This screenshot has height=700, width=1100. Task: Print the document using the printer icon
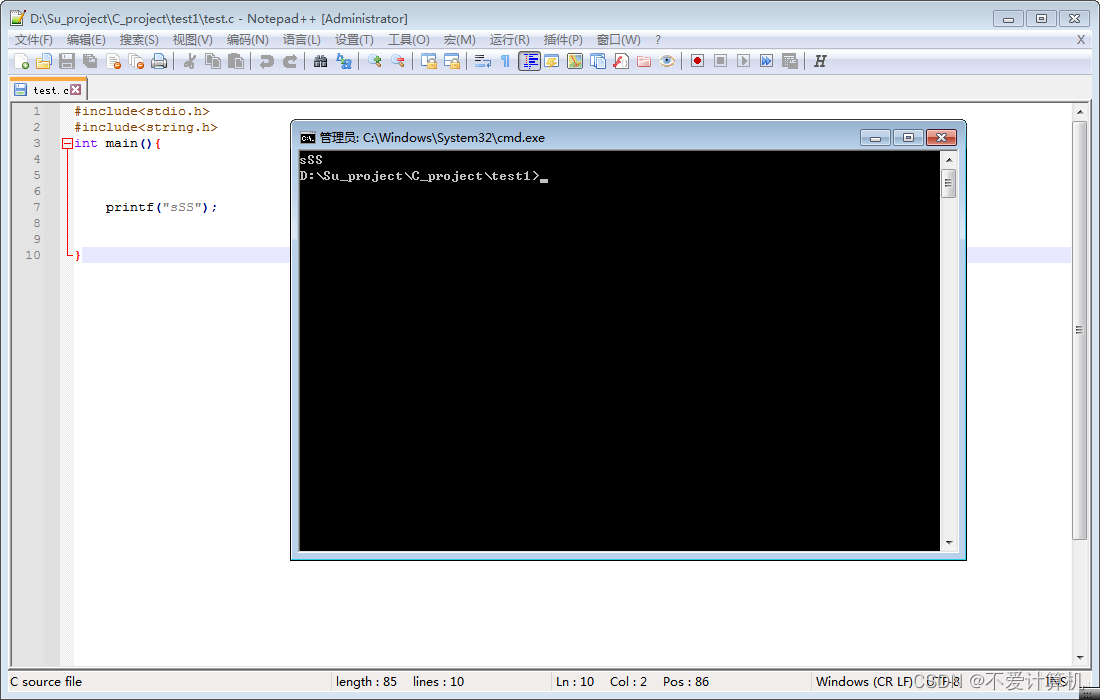coord(159,61)
